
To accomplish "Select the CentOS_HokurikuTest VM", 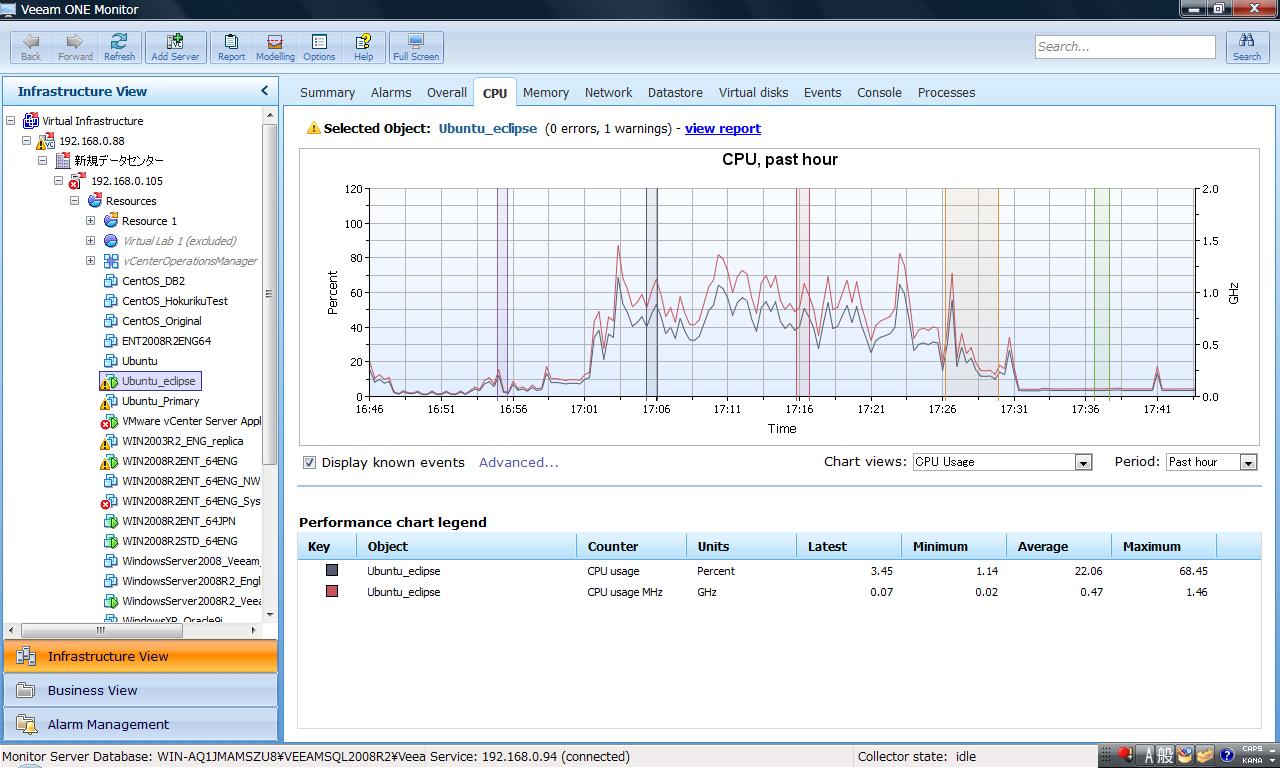I will (x=175, y=301).
